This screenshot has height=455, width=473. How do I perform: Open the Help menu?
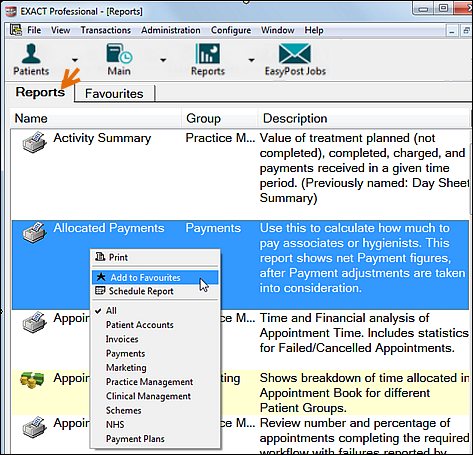314,30
